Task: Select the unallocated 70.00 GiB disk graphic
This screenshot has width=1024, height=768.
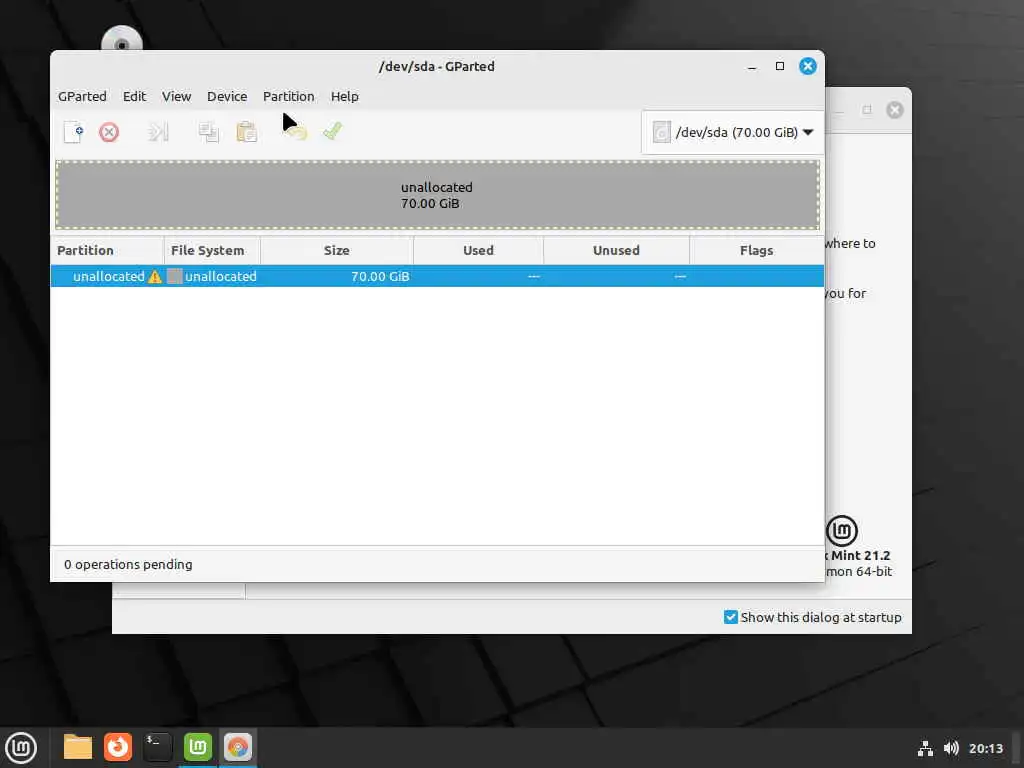Action: tap(437, 195)
